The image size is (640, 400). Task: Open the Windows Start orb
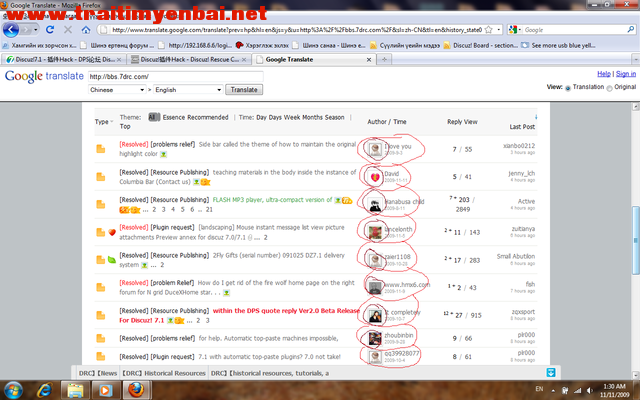click(x=13, y=390)
